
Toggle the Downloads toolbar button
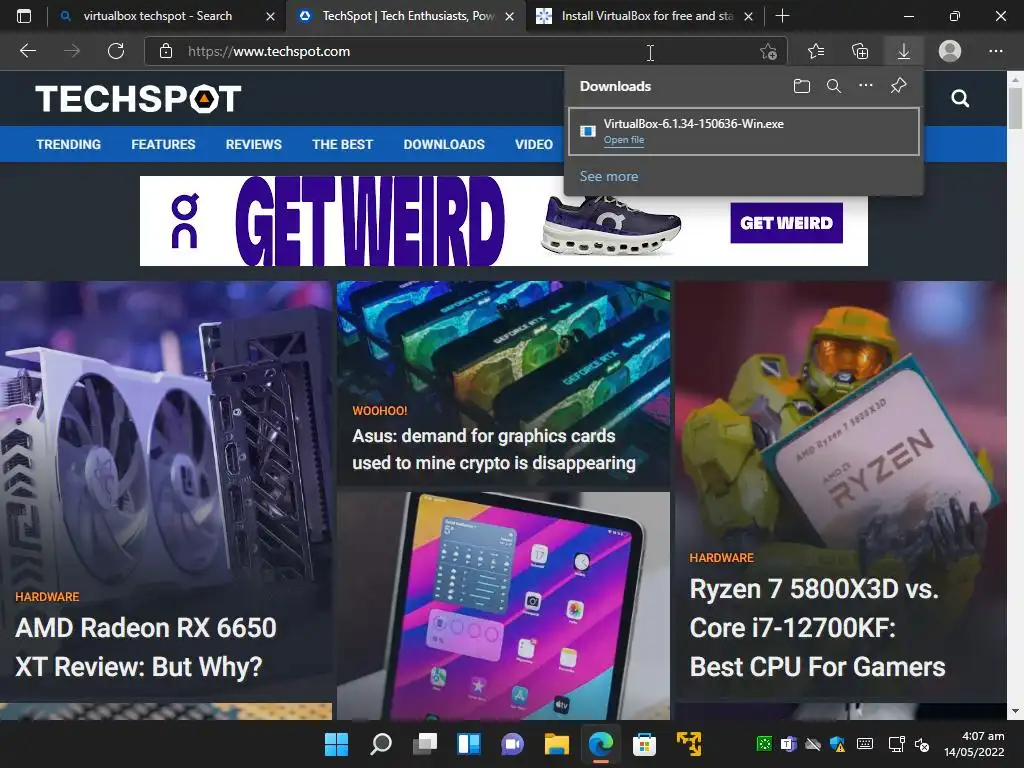(x=904, y=51)
